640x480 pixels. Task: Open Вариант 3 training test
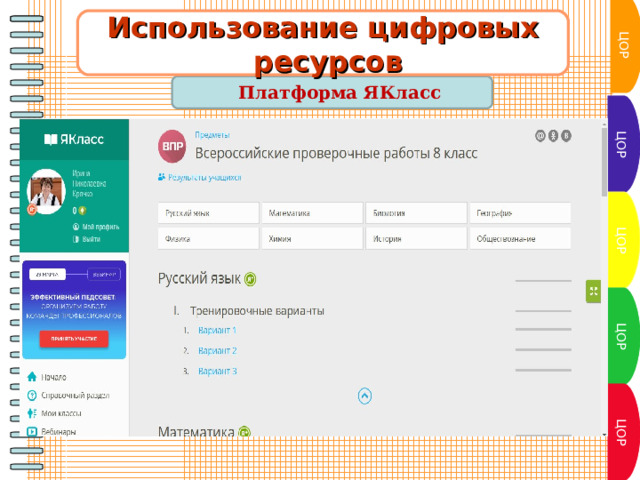[x=217, y=371]
